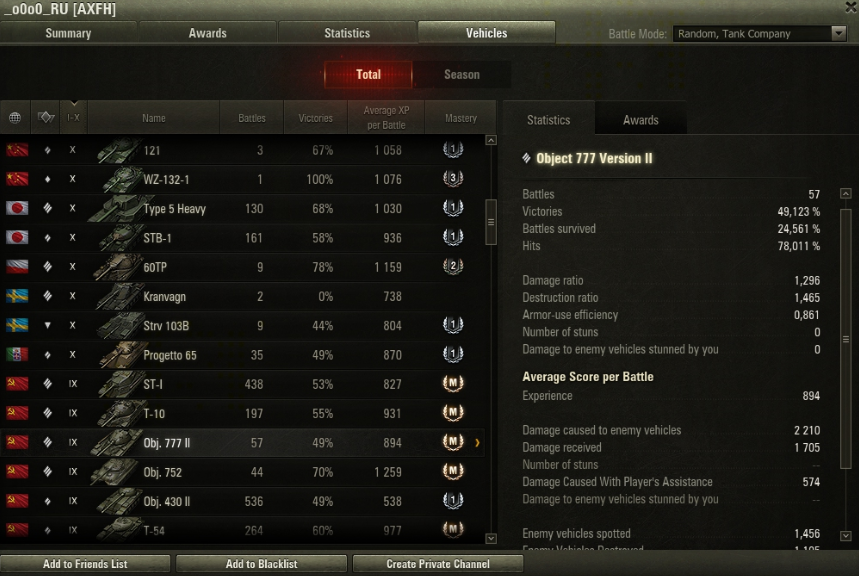Viewport: 859px width, 576px height.
Task: Click the Japanese flag beside STB-1
Action: pyautogui.click(x=17, y=237)
